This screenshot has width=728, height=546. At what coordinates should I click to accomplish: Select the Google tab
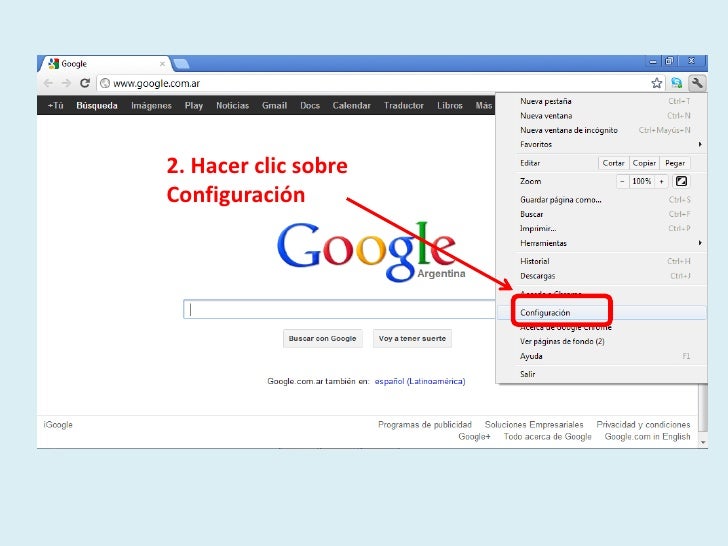click(105, 64)
